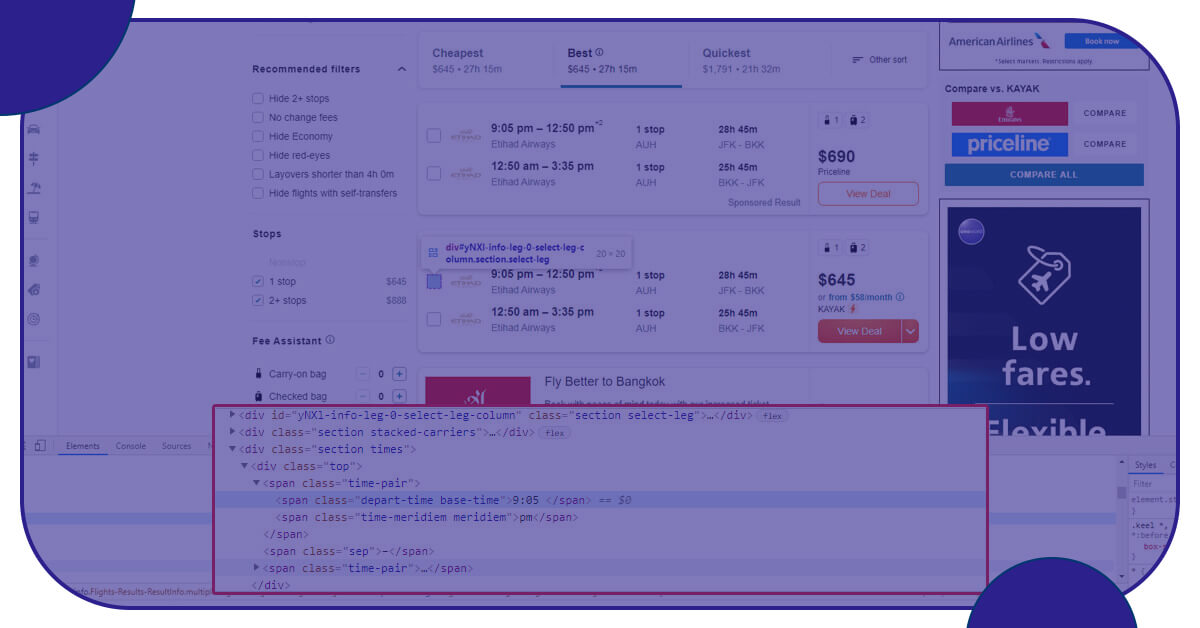1200x628 pixels.
Task: Check Layovers shorter than 4h 0m
Action: [258, 174]
